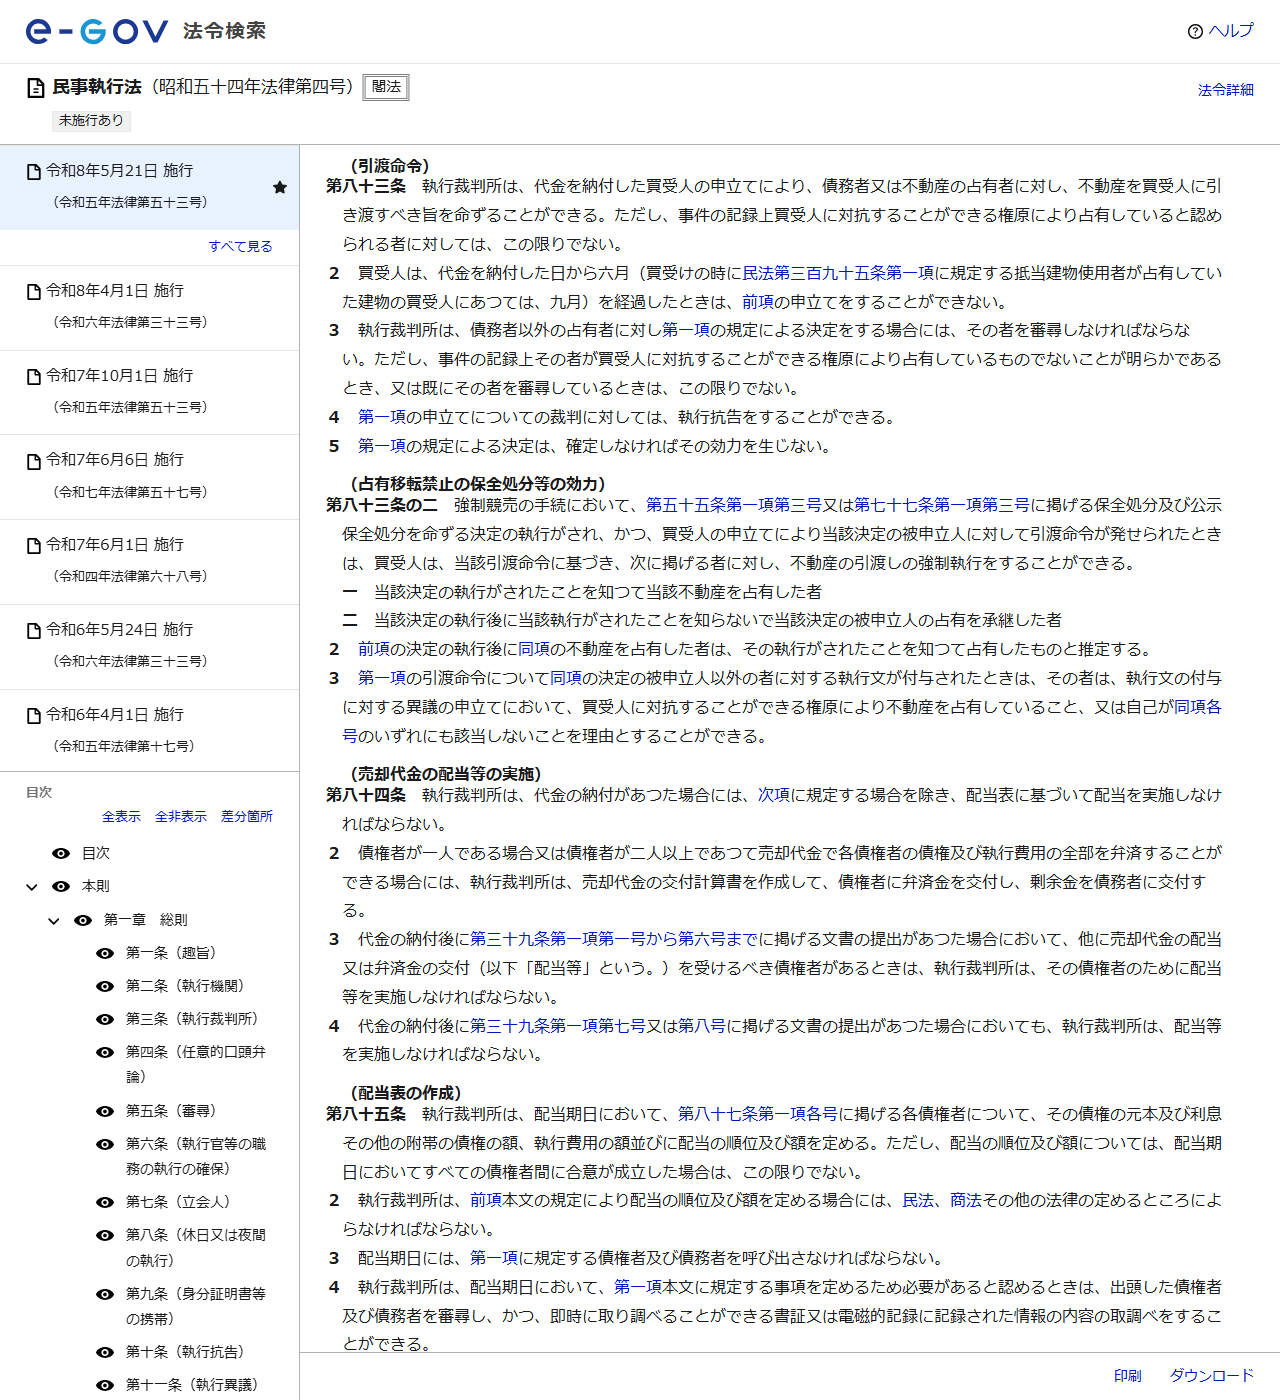The height and width of the screenshot is (1400, 1280).
Task: Click document icon for 令和8年5月21日 施行
Action: coord(33,171)
